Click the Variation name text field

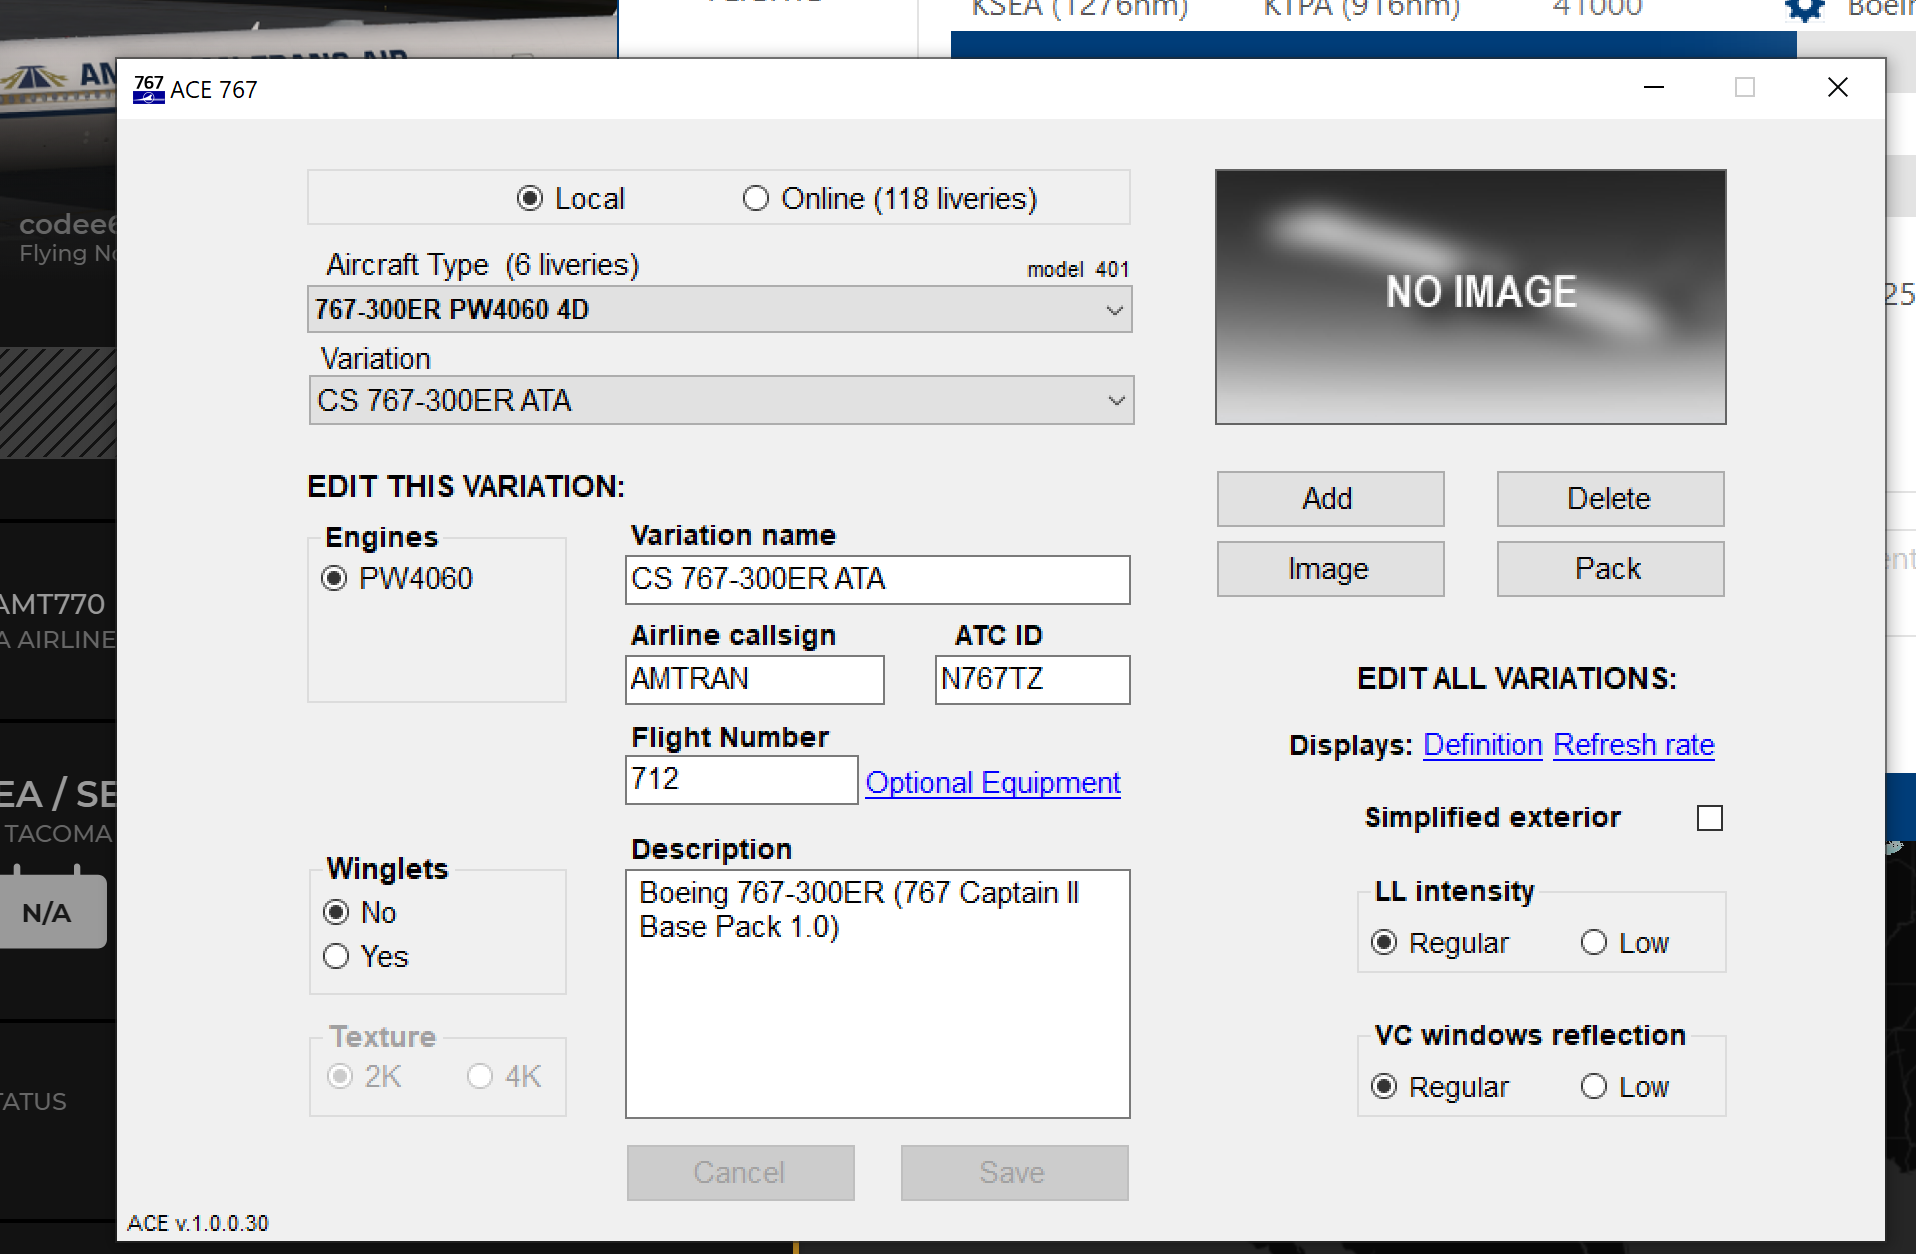click(877, 580)
